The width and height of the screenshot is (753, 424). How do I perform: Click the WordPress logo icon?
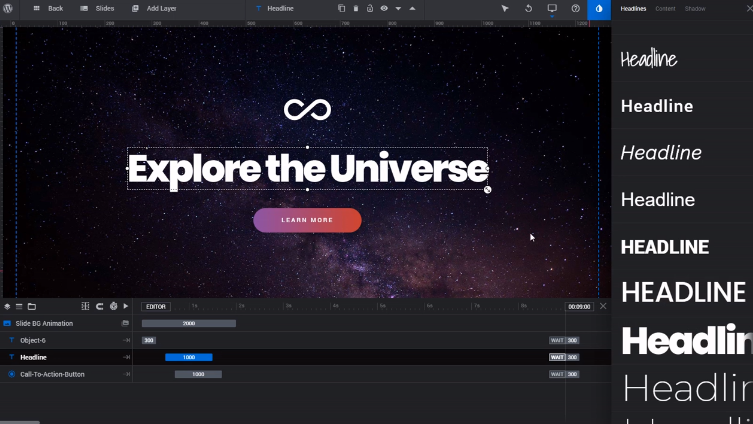coord(8,8)
